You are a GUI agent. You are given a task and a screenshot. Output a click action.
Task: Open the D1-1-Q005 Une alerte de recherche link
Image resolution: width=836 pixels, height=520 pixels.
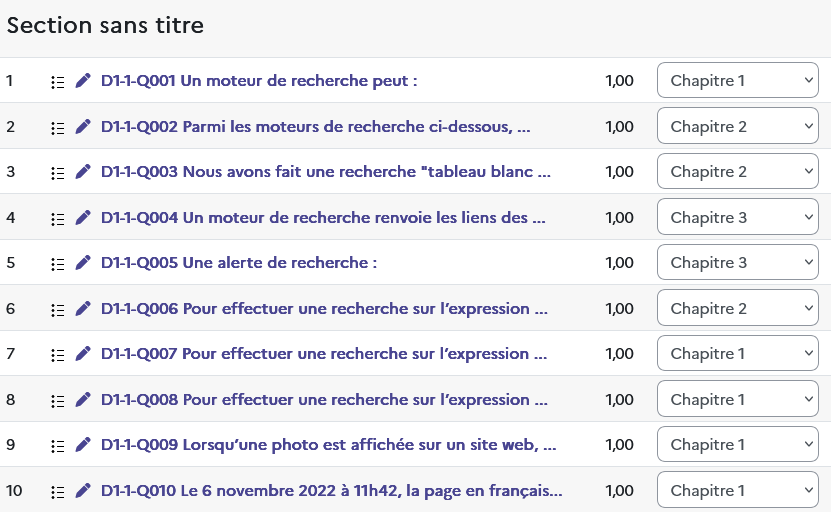pyautogui.click(x=239, y=263)
